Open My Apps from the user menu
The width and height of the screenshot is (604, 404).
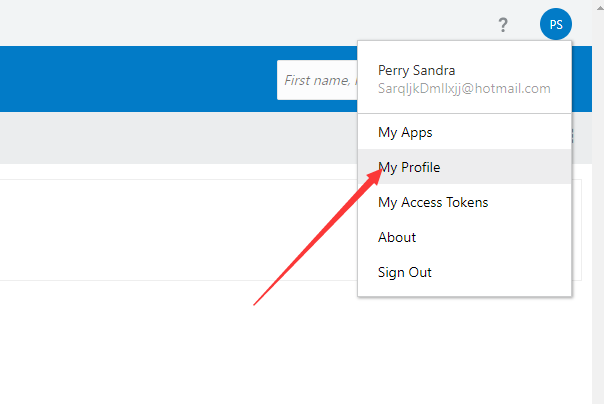pos(405,132)
